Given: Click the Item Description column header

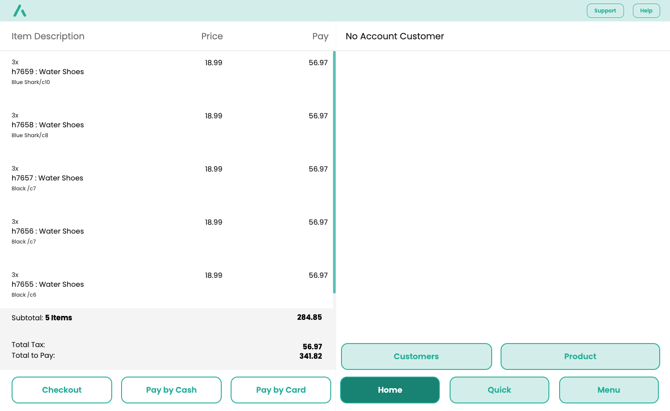Looking at the screenshot, I should click(x=48, y=36).
